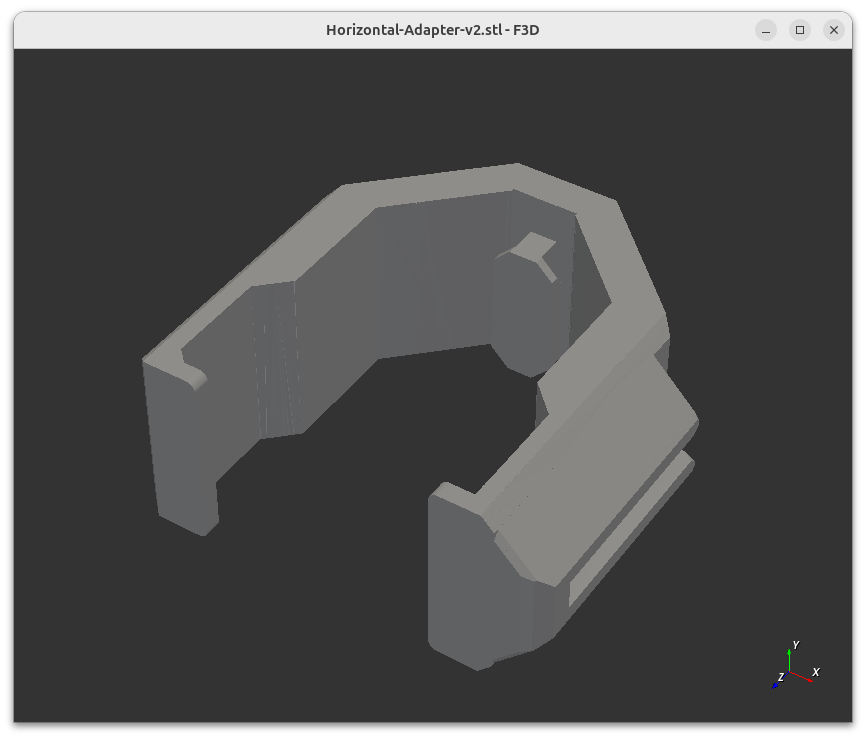This screenshot has width=866, height=739.
Task: Click the origin of the orientation axes gizmo
Action: [x=790, y=672]
